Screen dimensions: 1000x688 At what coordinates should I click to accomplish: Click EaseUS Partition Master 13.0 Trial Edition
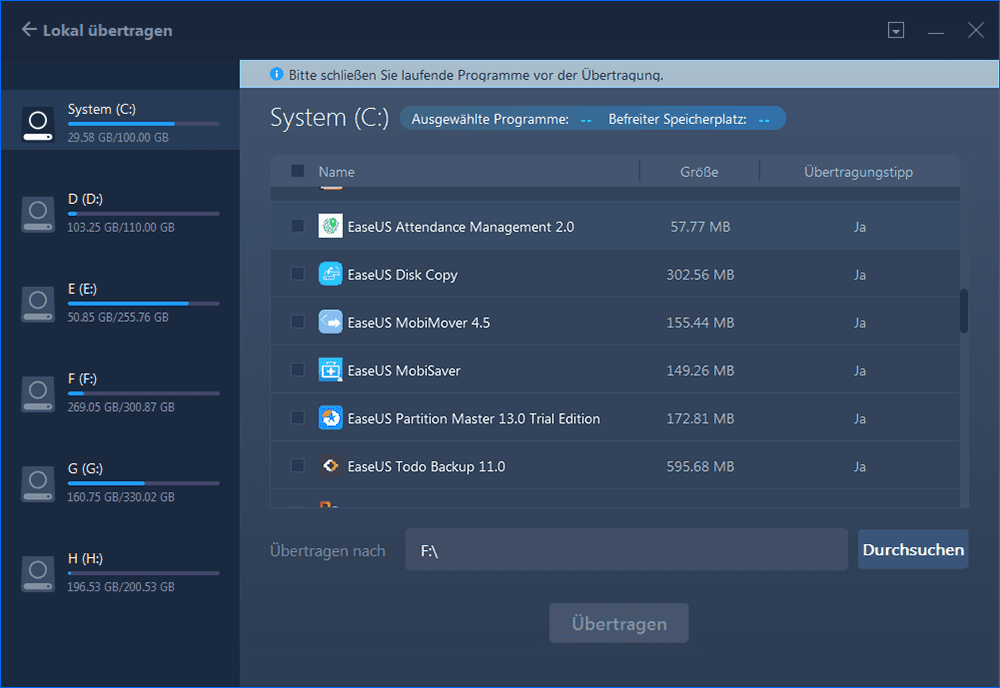click(x=473, y=418)
